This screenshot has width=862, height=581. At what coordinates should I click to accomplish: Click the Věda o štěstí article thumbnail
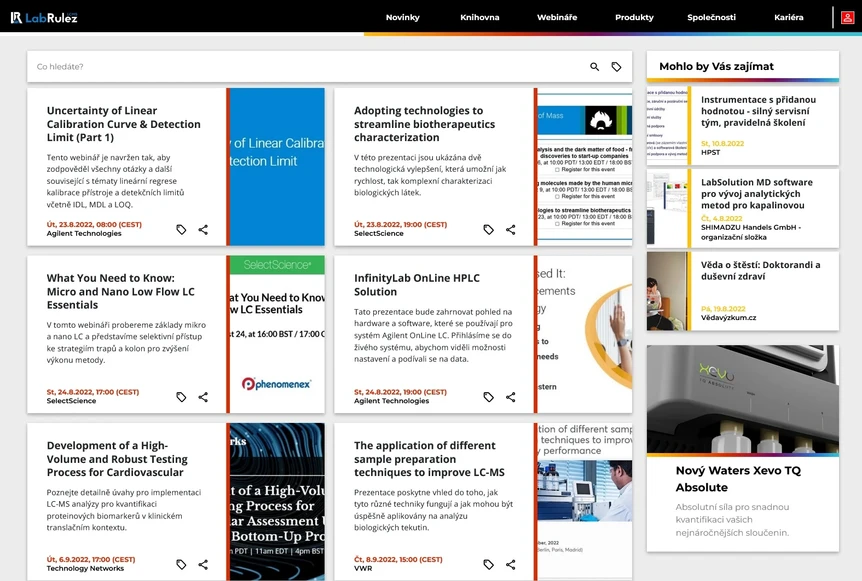click(667, 291)
